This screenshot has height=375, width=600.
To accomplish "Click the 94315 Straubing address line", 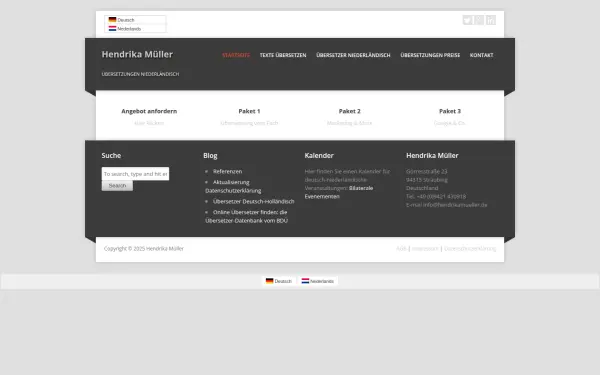I will (427, 180).
